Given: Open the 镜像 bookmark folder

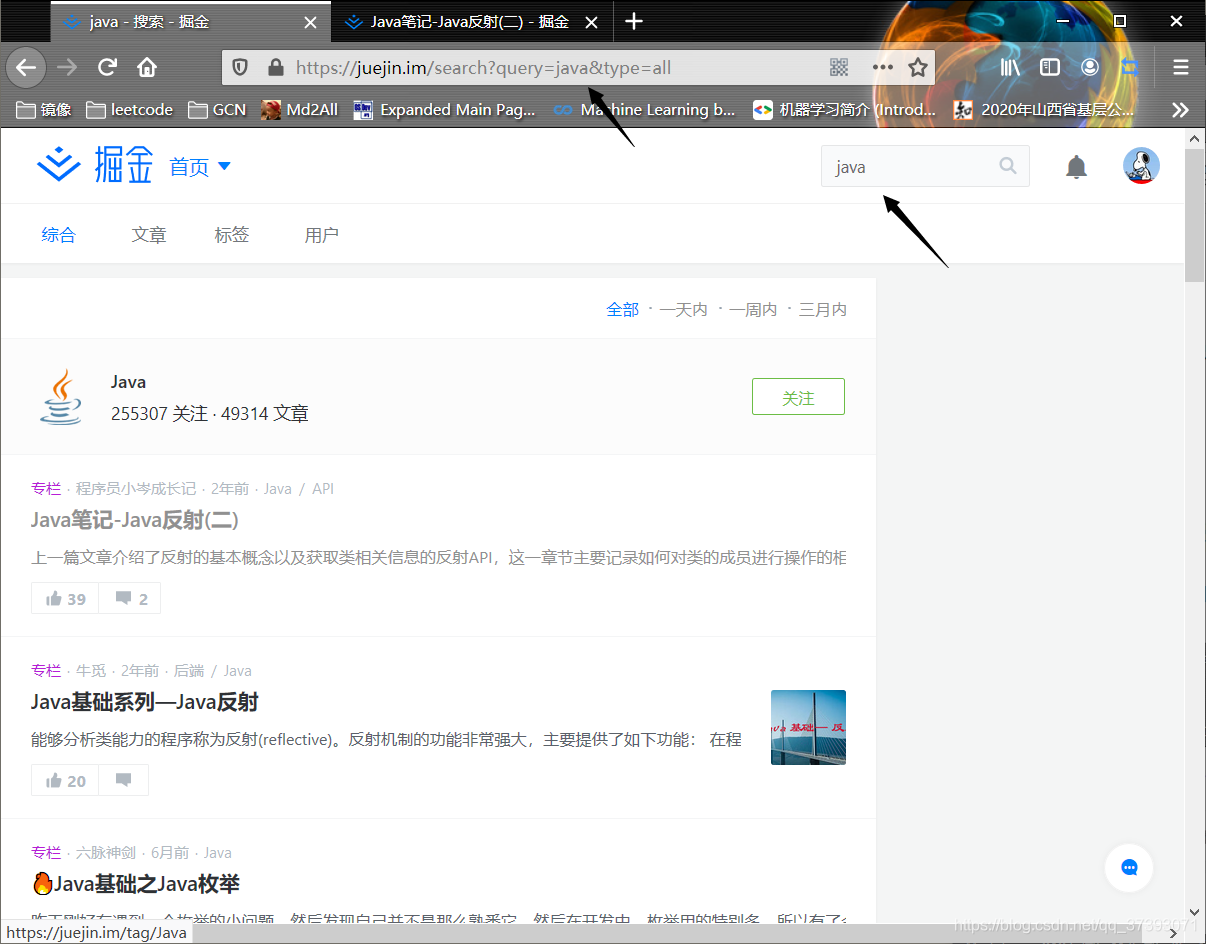Looking at the screenshot, I should 44,110.
